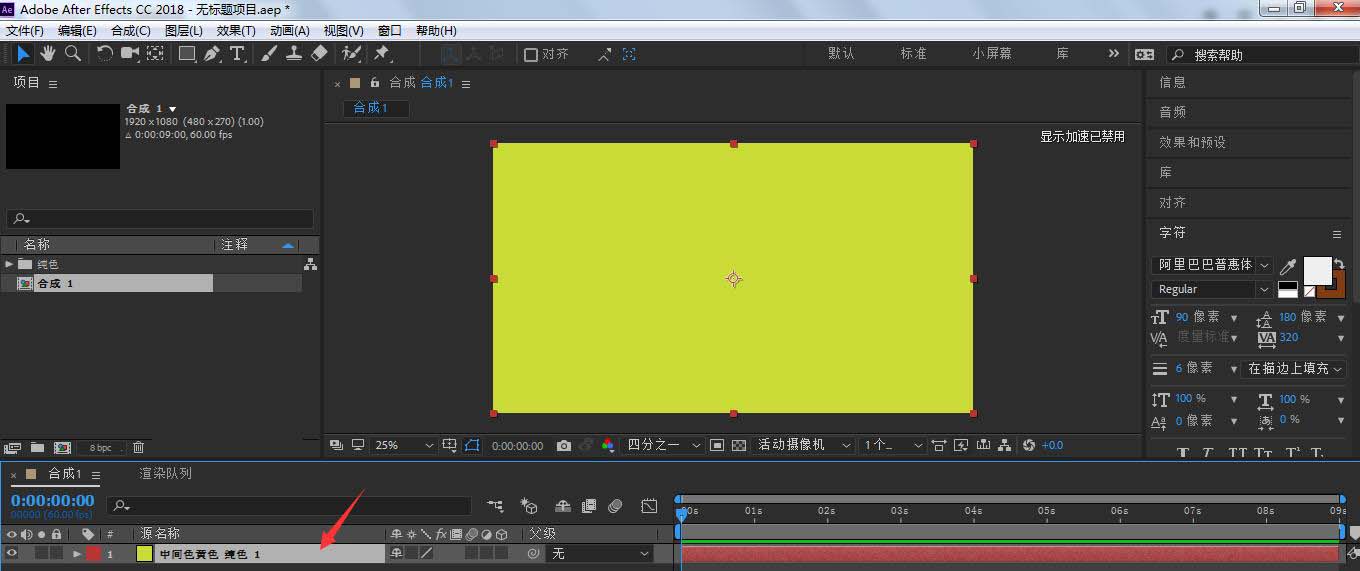Open the 效果(T) menu
This screenshot has height=571, width=1360.
point(236,31)
